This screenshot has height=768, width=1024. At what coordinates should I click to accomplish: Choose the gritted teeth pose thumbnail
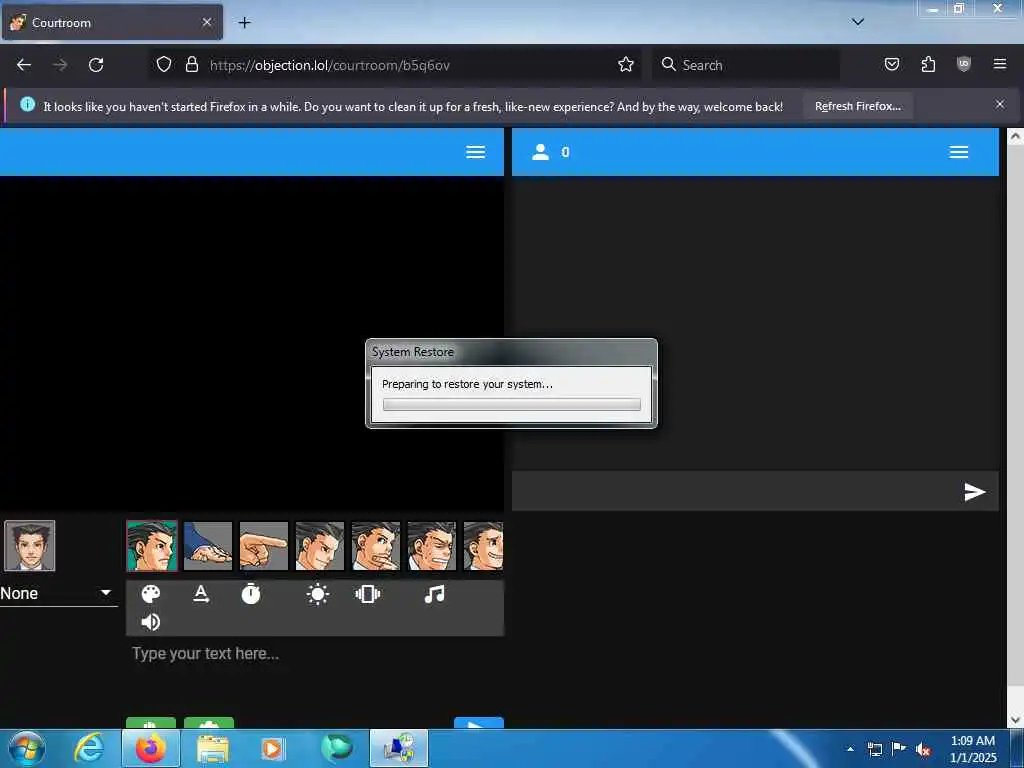[x=432, y=546]
